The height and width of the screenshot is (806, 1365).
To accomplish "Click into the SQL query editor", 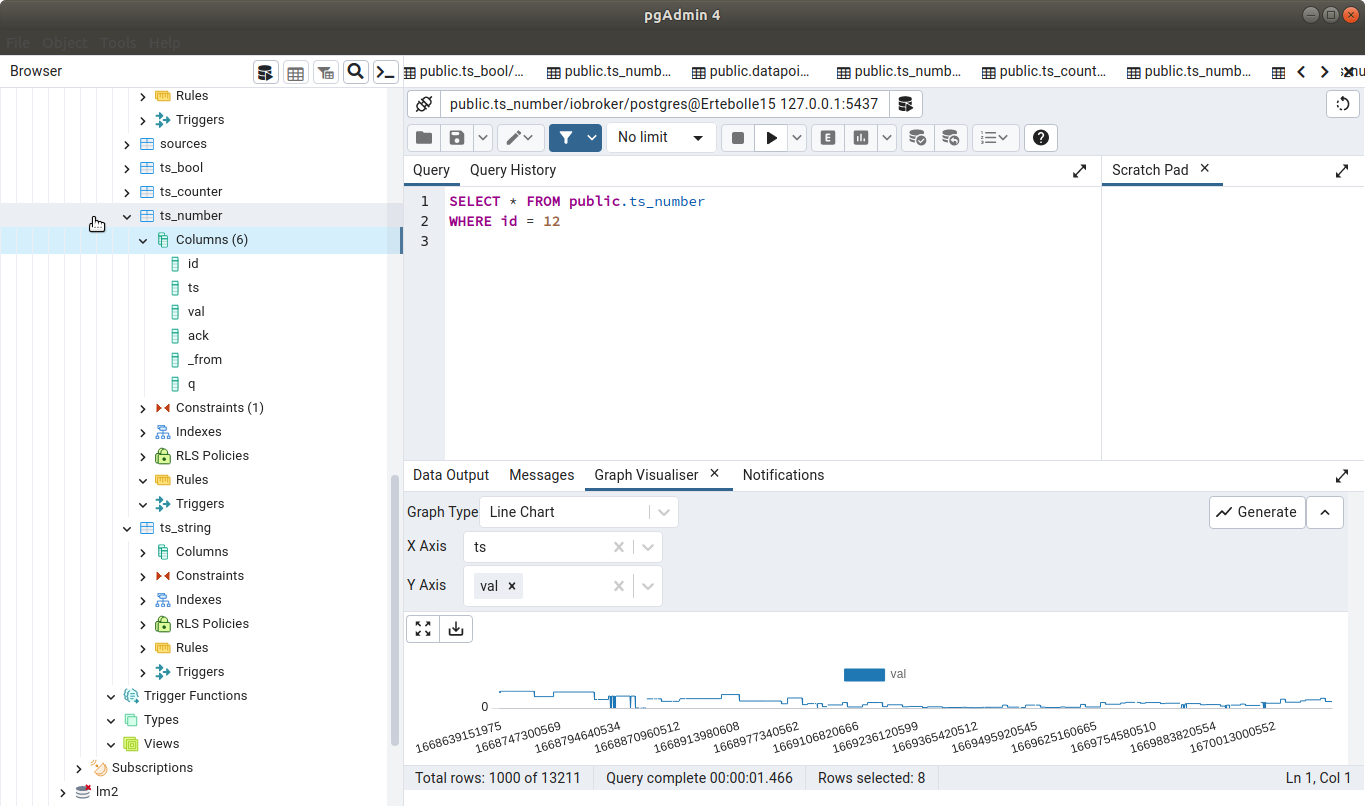I will (772, 322).
